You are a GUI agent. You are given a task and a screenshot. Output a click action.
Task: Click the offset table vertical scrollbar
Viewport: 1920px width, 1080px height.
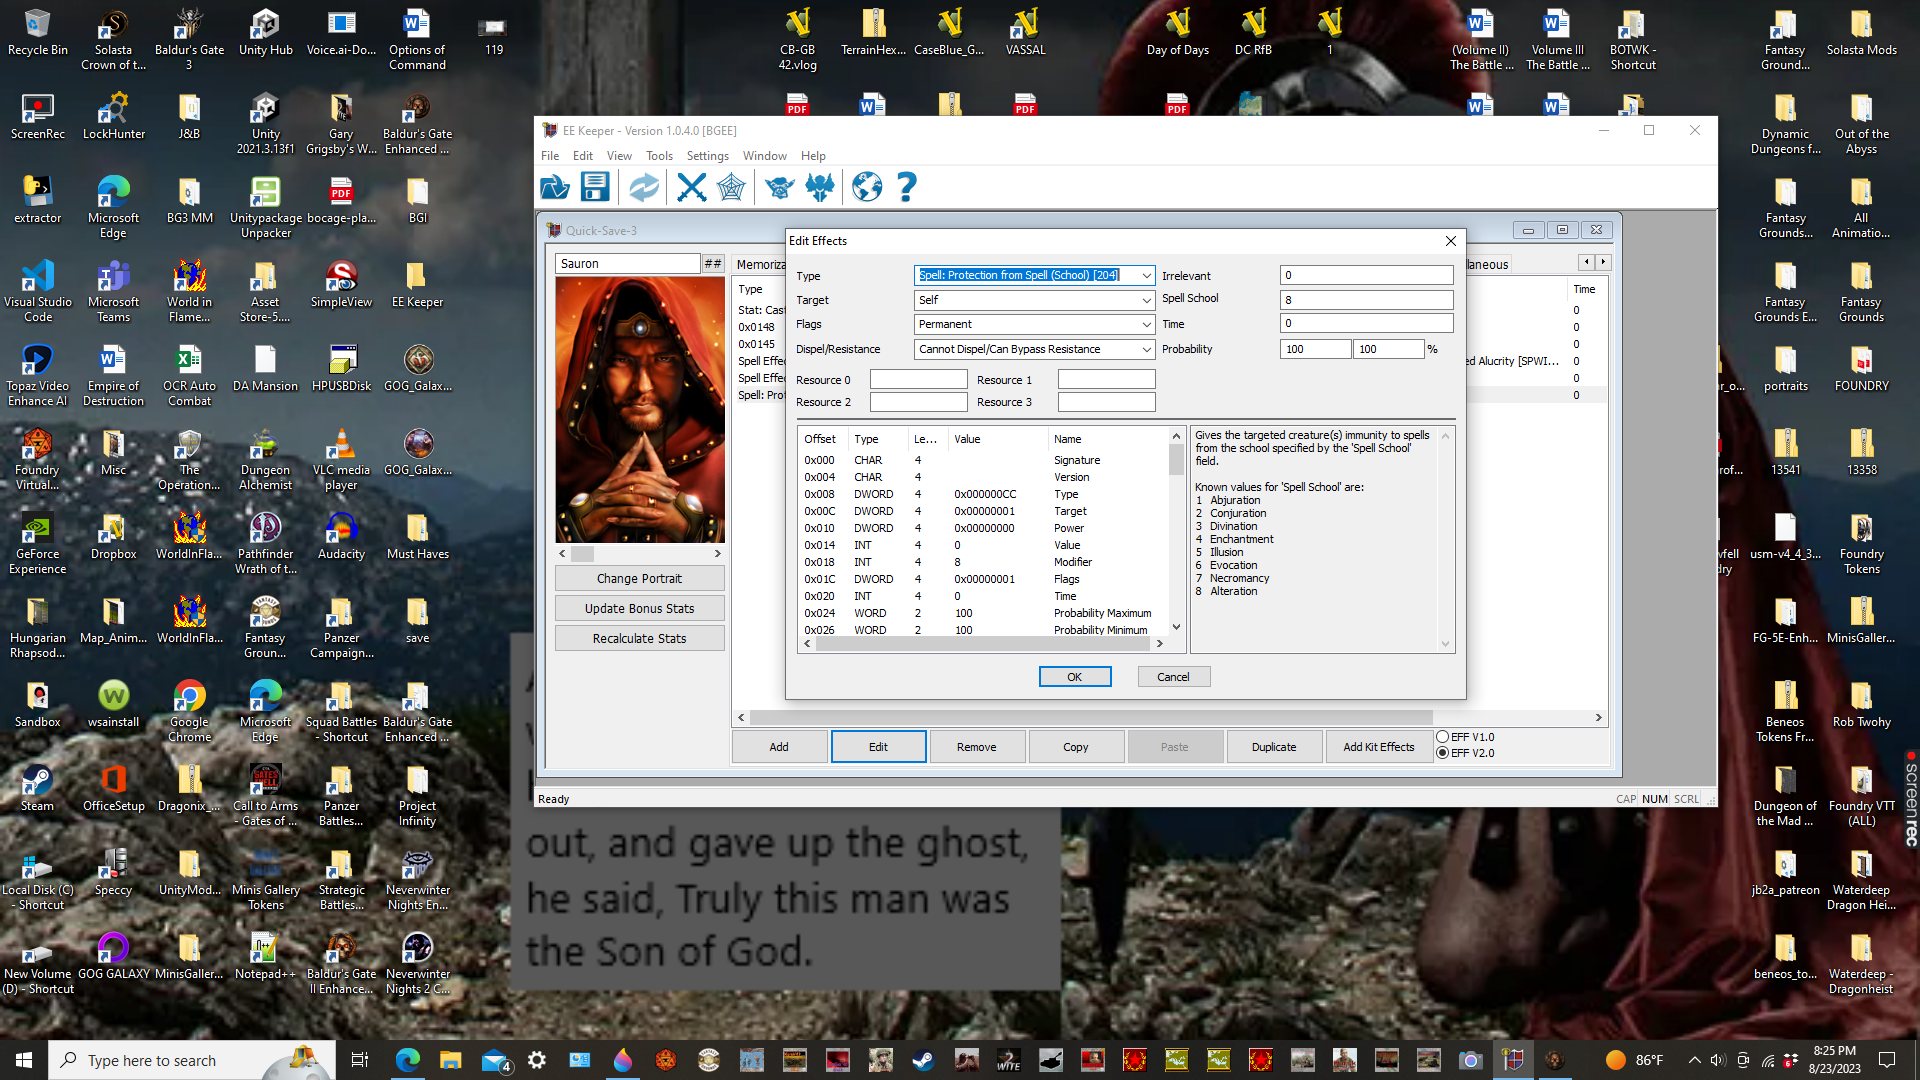(x=1176, y=531)
